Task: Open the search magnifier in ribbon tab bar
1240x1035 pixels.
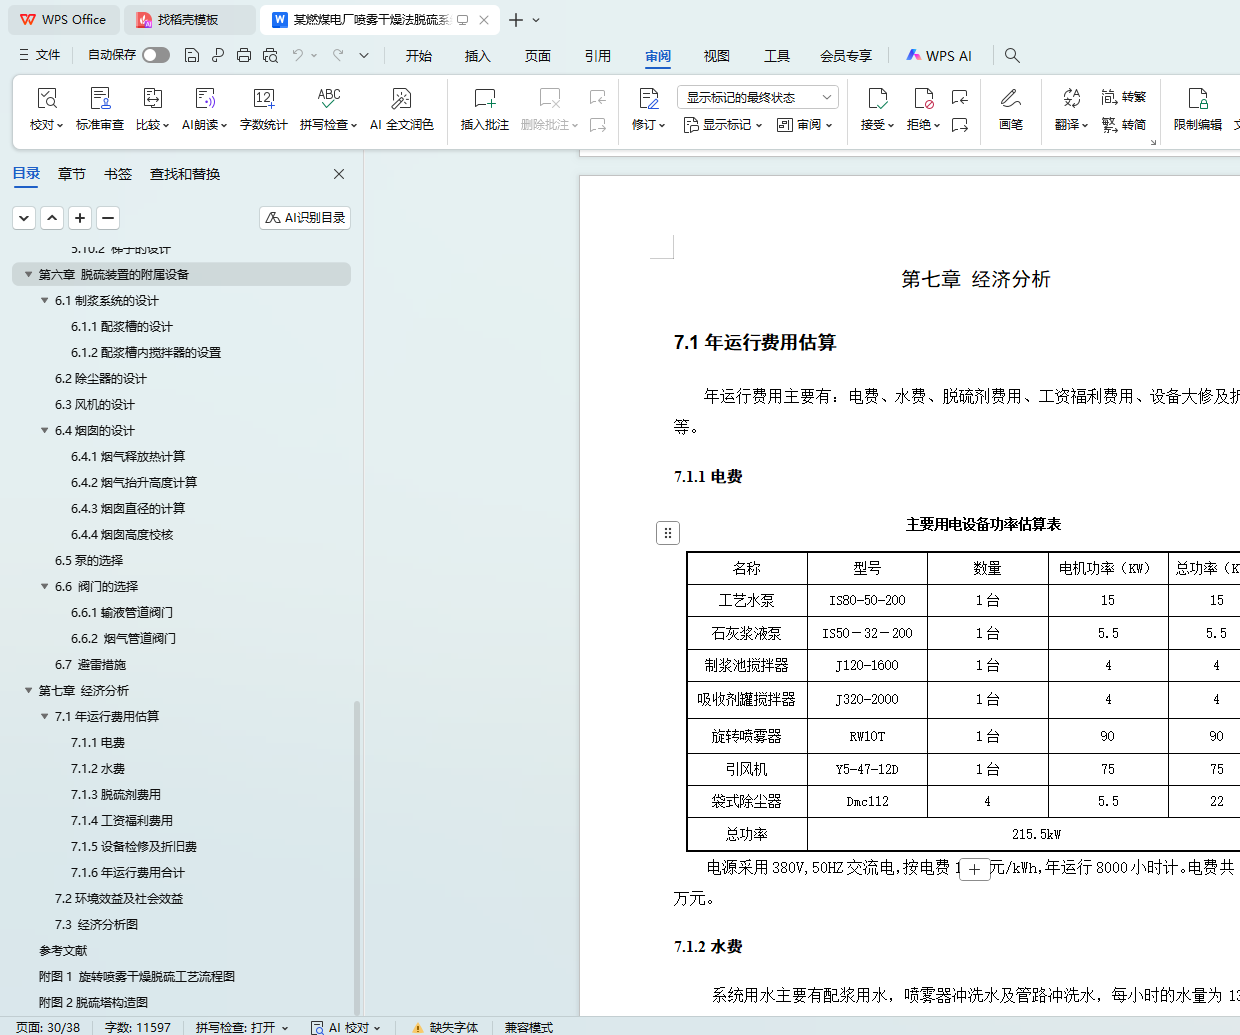Action: 1012,55
